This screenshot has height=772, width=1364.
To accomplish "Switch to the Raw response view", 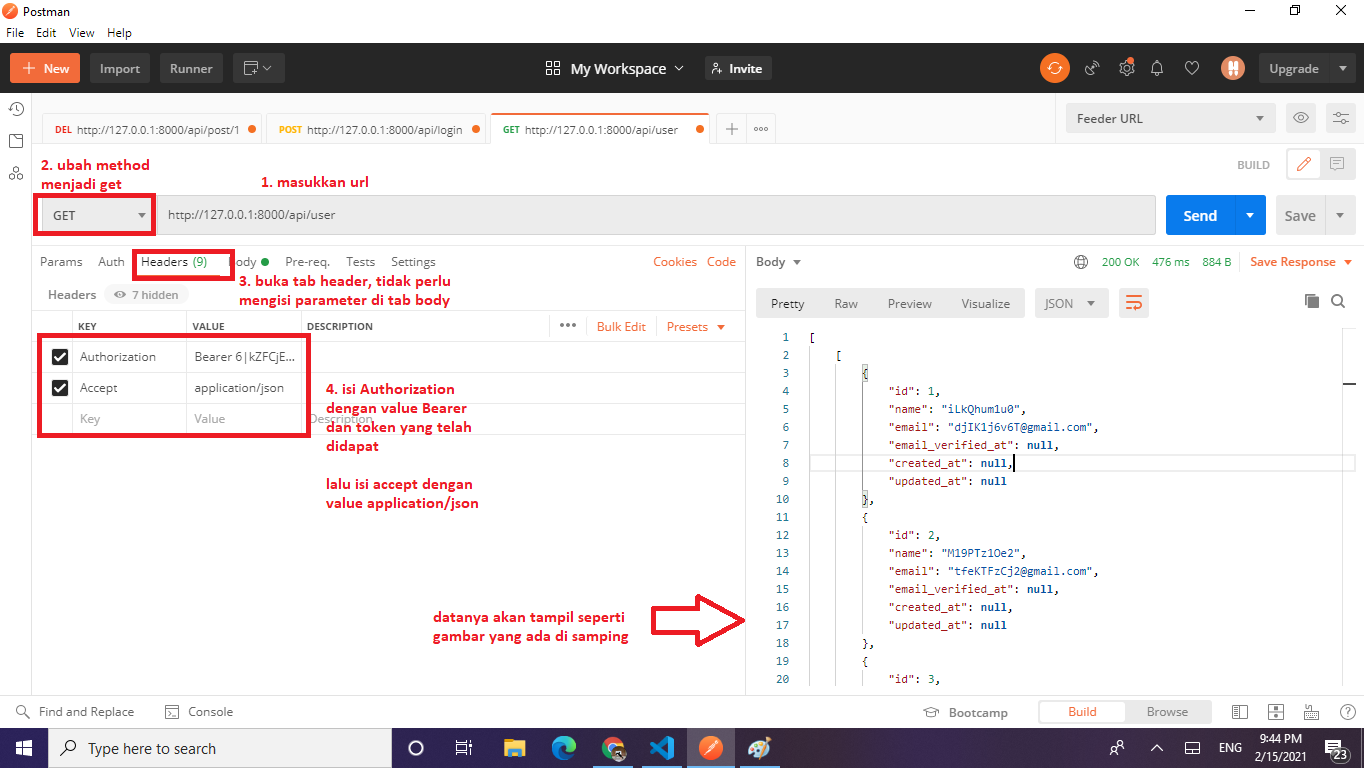I will (x=845, y=303).
